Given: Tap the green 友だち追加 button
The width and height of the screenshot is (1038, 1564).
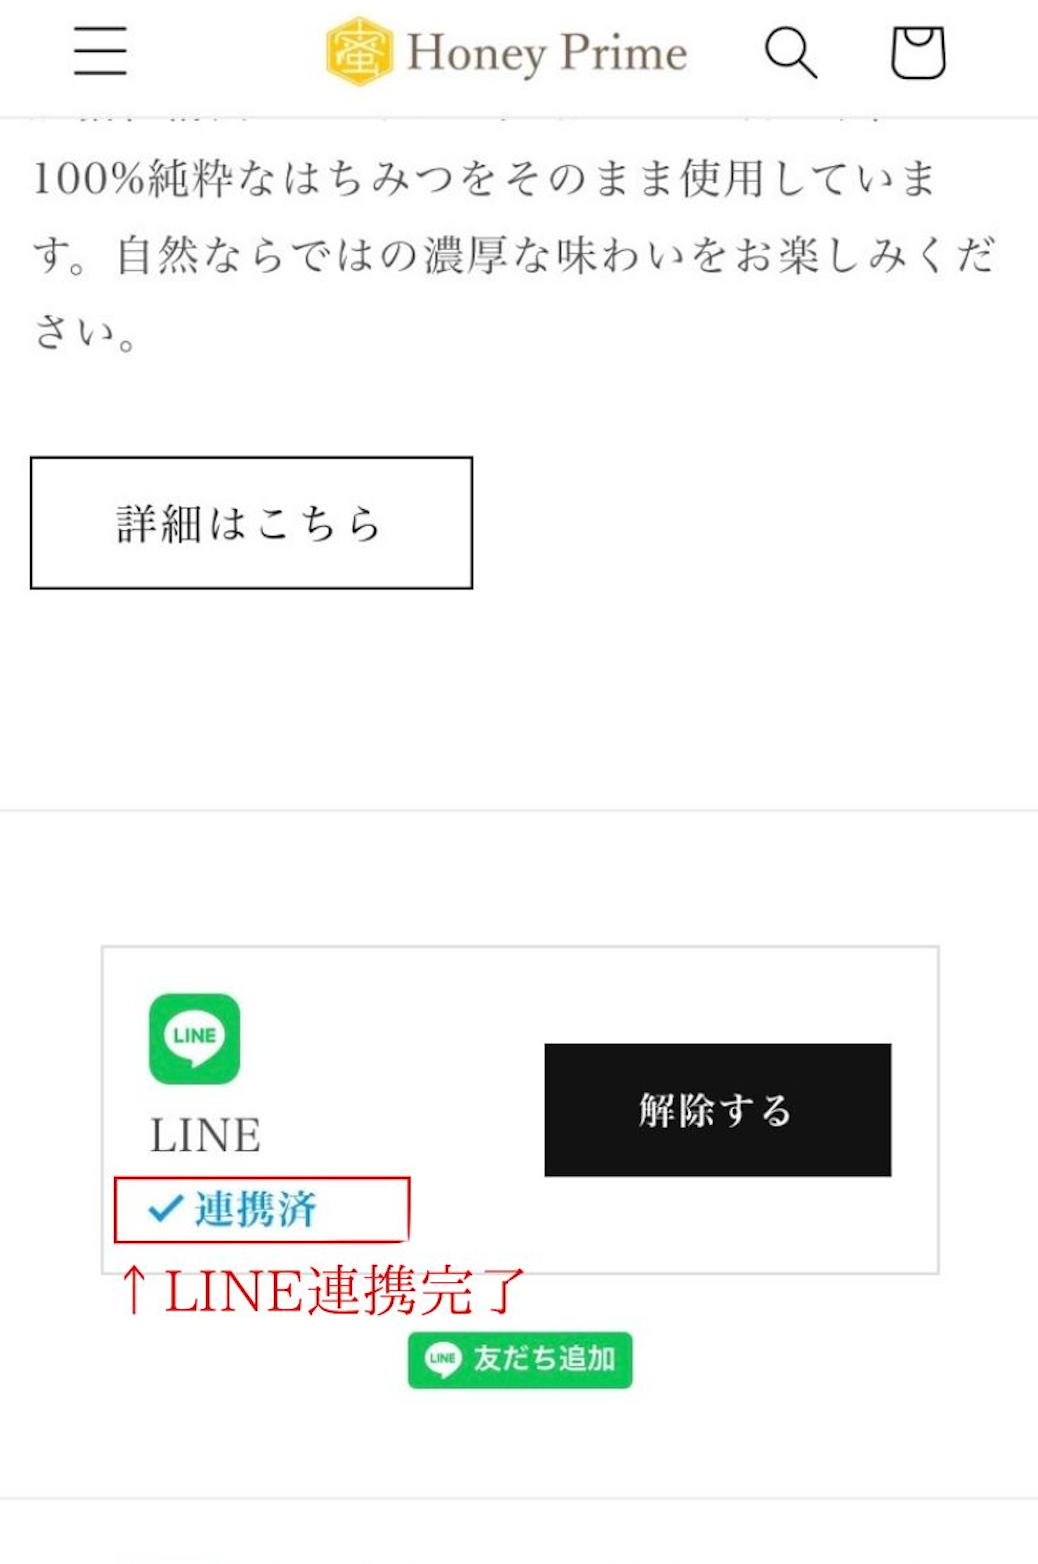Looking at the screenshot, I should pos(520,1360).
